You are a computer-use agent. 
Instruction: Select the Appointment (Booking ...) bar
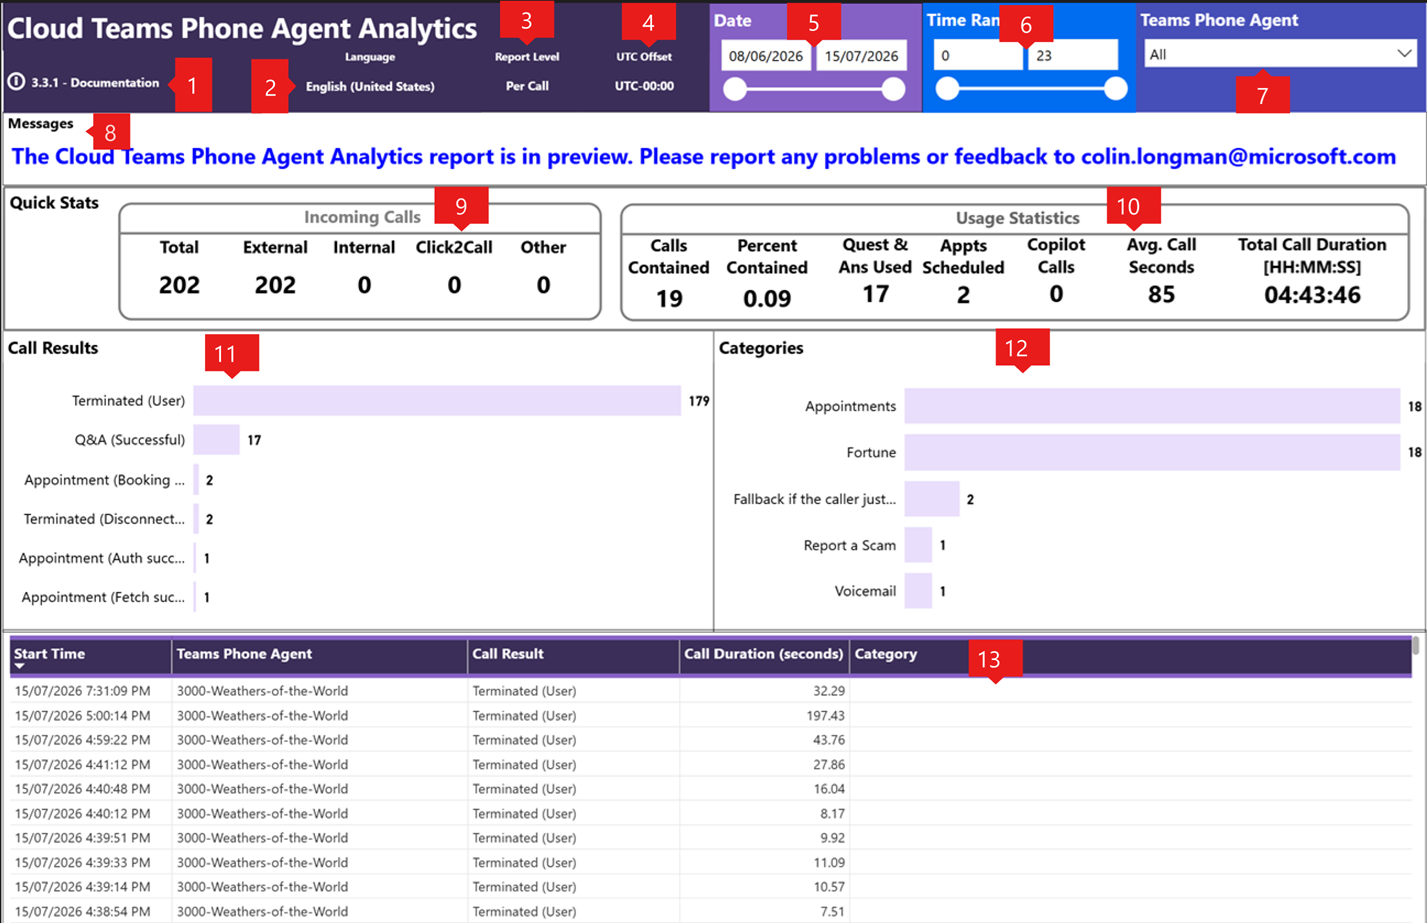[x=197, y=480]
